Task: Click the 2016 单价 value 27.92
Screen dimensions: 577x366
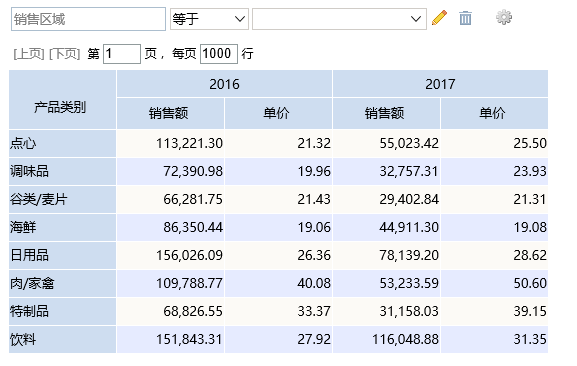Action: click(x=314, y=339)
